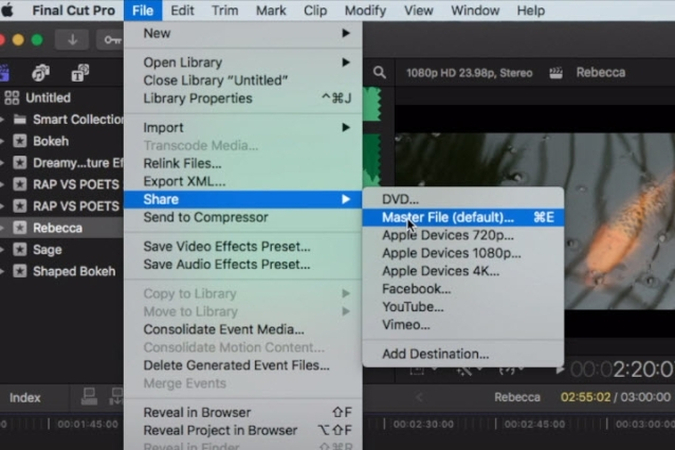Click the 02:55:02 / 03:00:00 duration
The image size is (675, 450).
click(616, 397)
